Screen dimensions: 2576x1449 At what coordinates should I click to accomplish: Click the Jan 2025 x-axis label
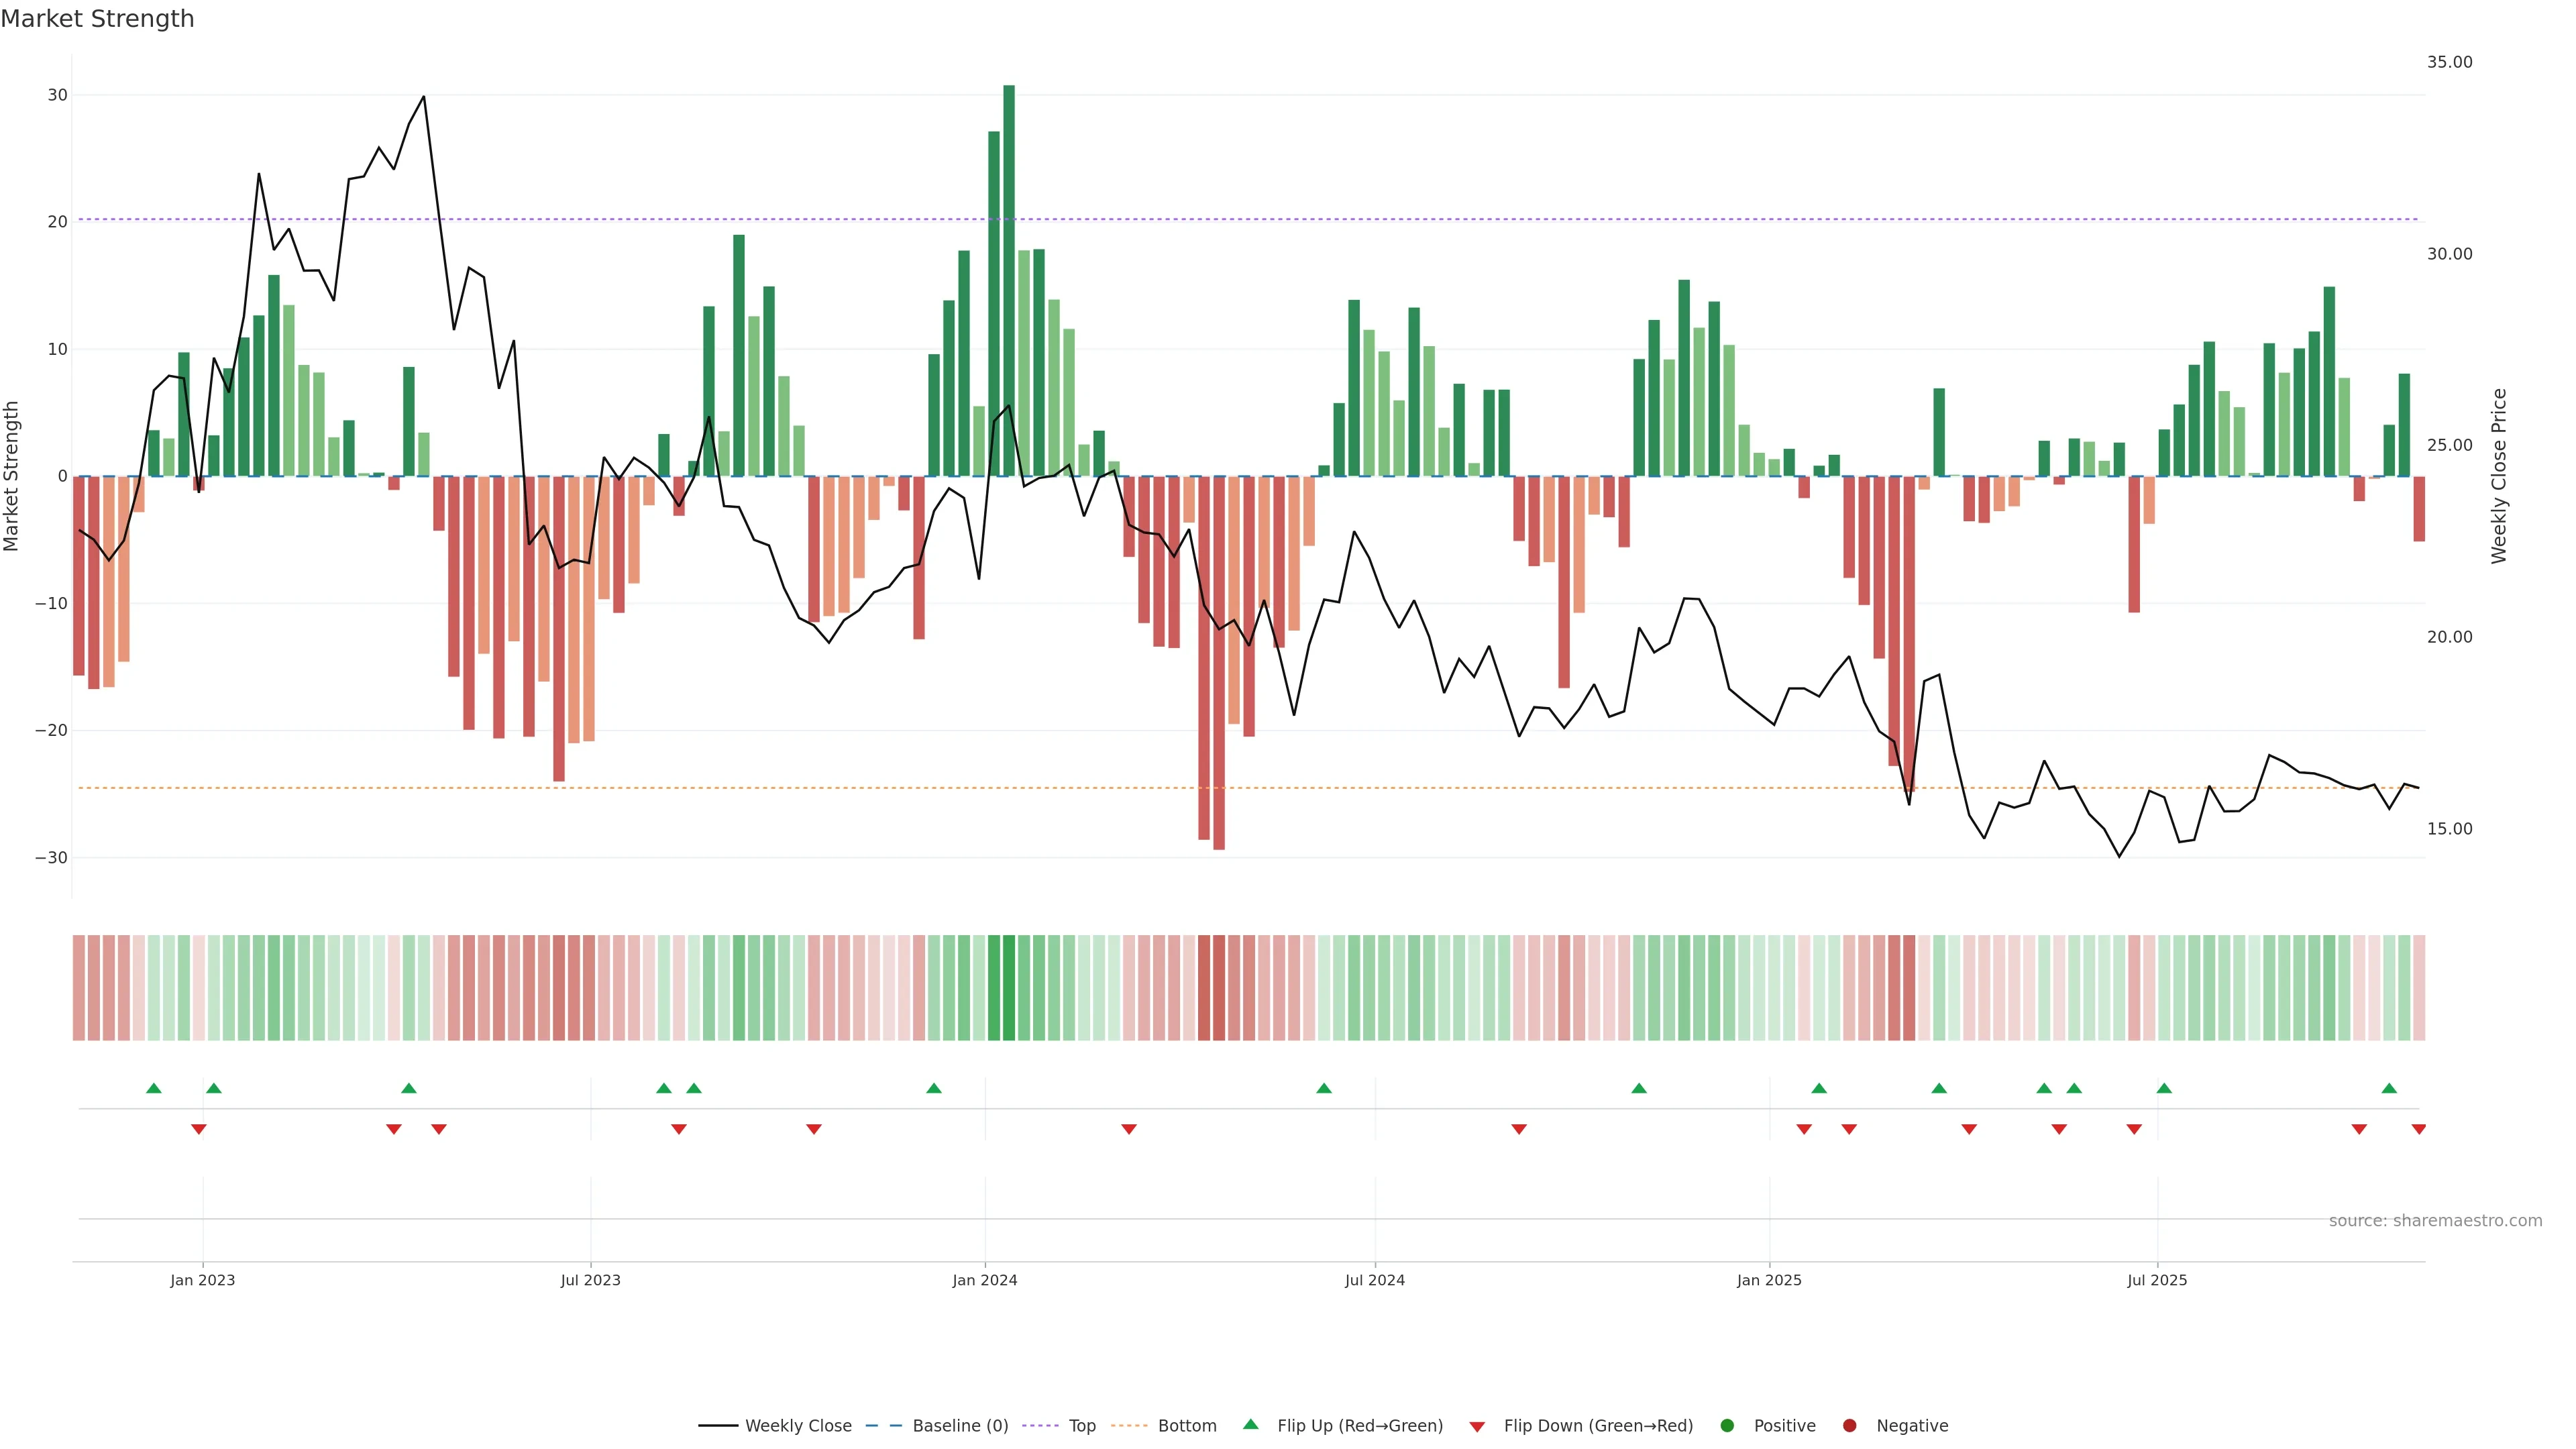pos(1769,1280)
